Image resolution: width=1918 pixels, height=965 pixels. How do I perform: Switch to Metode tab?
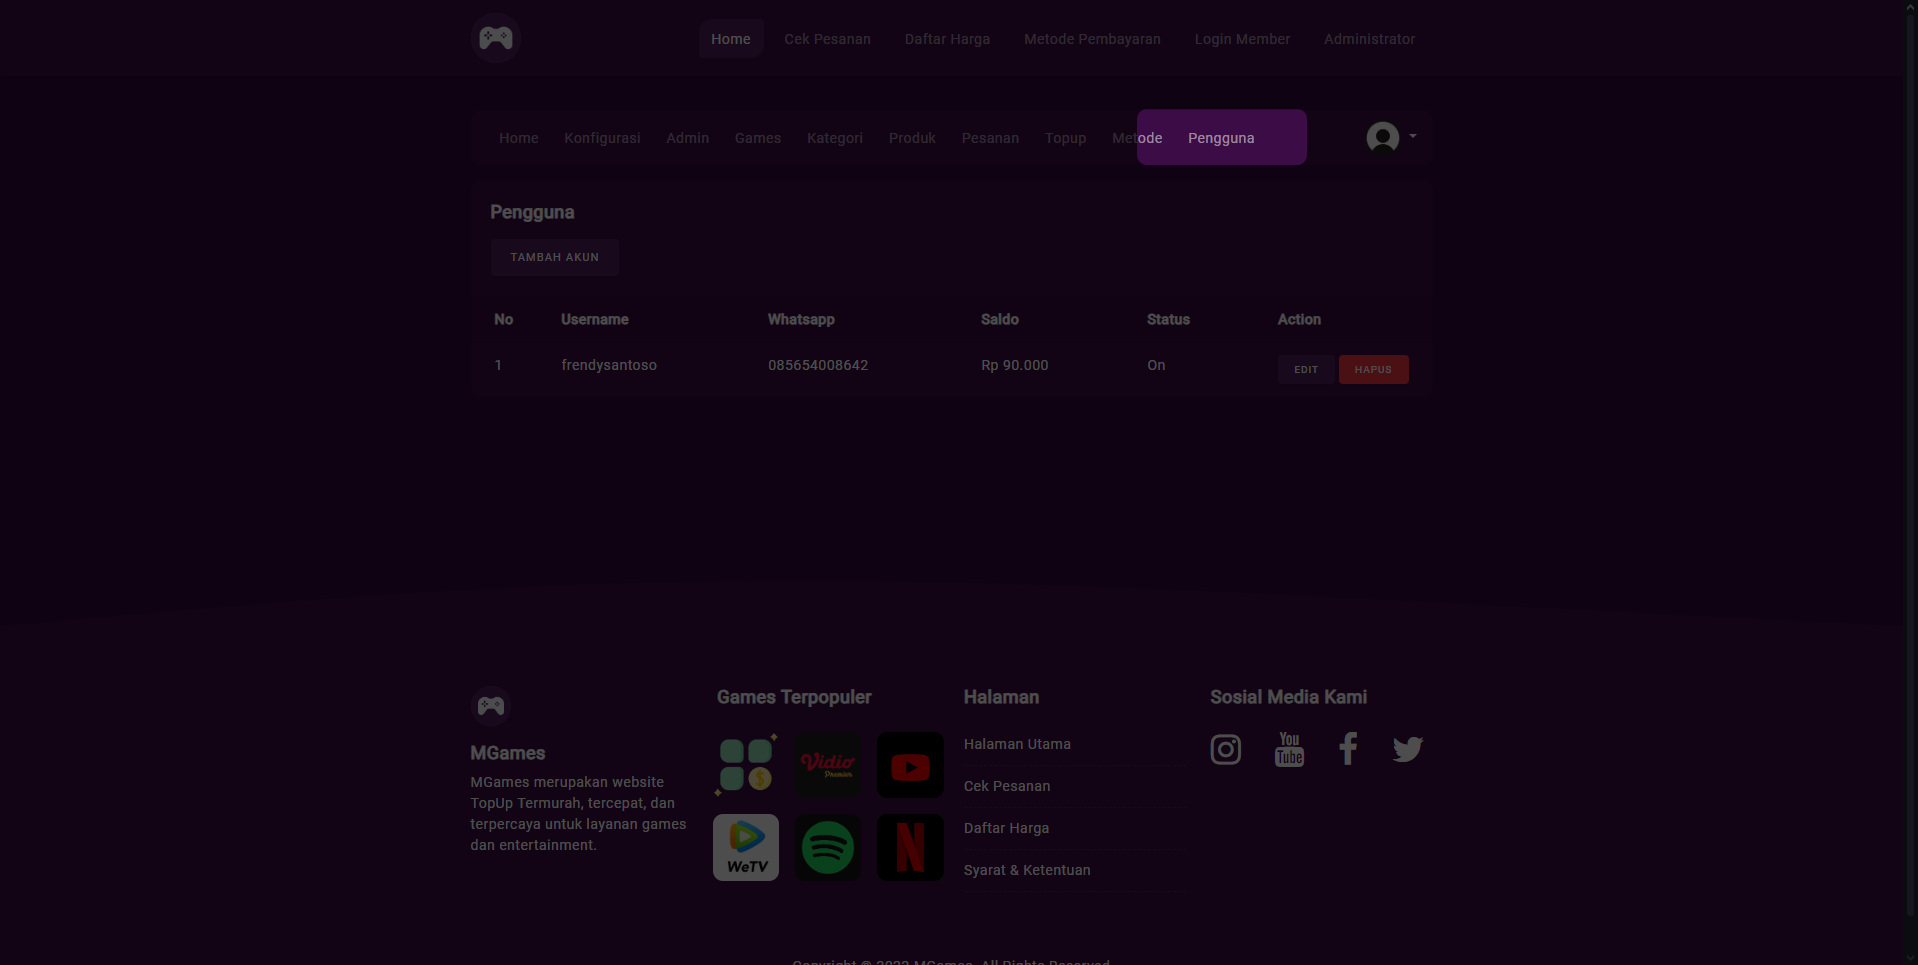click(x=1137, y=138)
